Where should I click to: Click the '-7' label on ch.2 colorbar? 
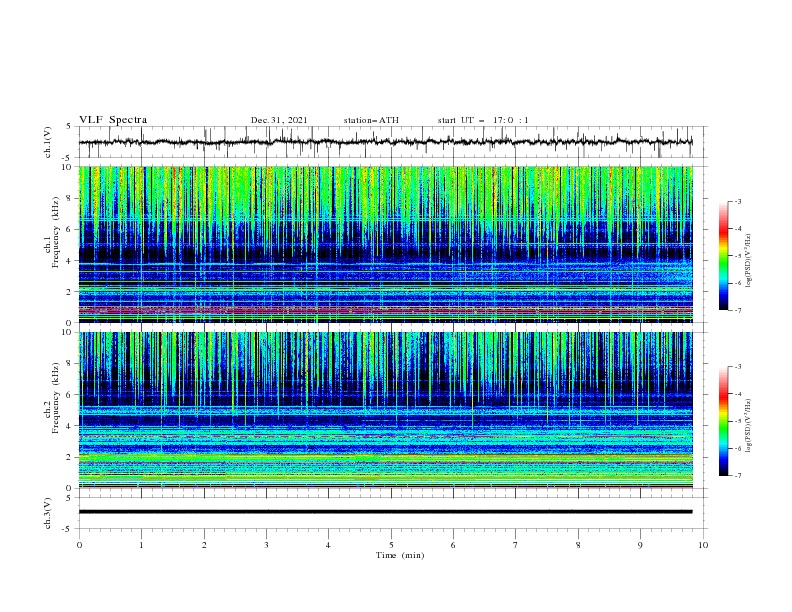(737, 475)
